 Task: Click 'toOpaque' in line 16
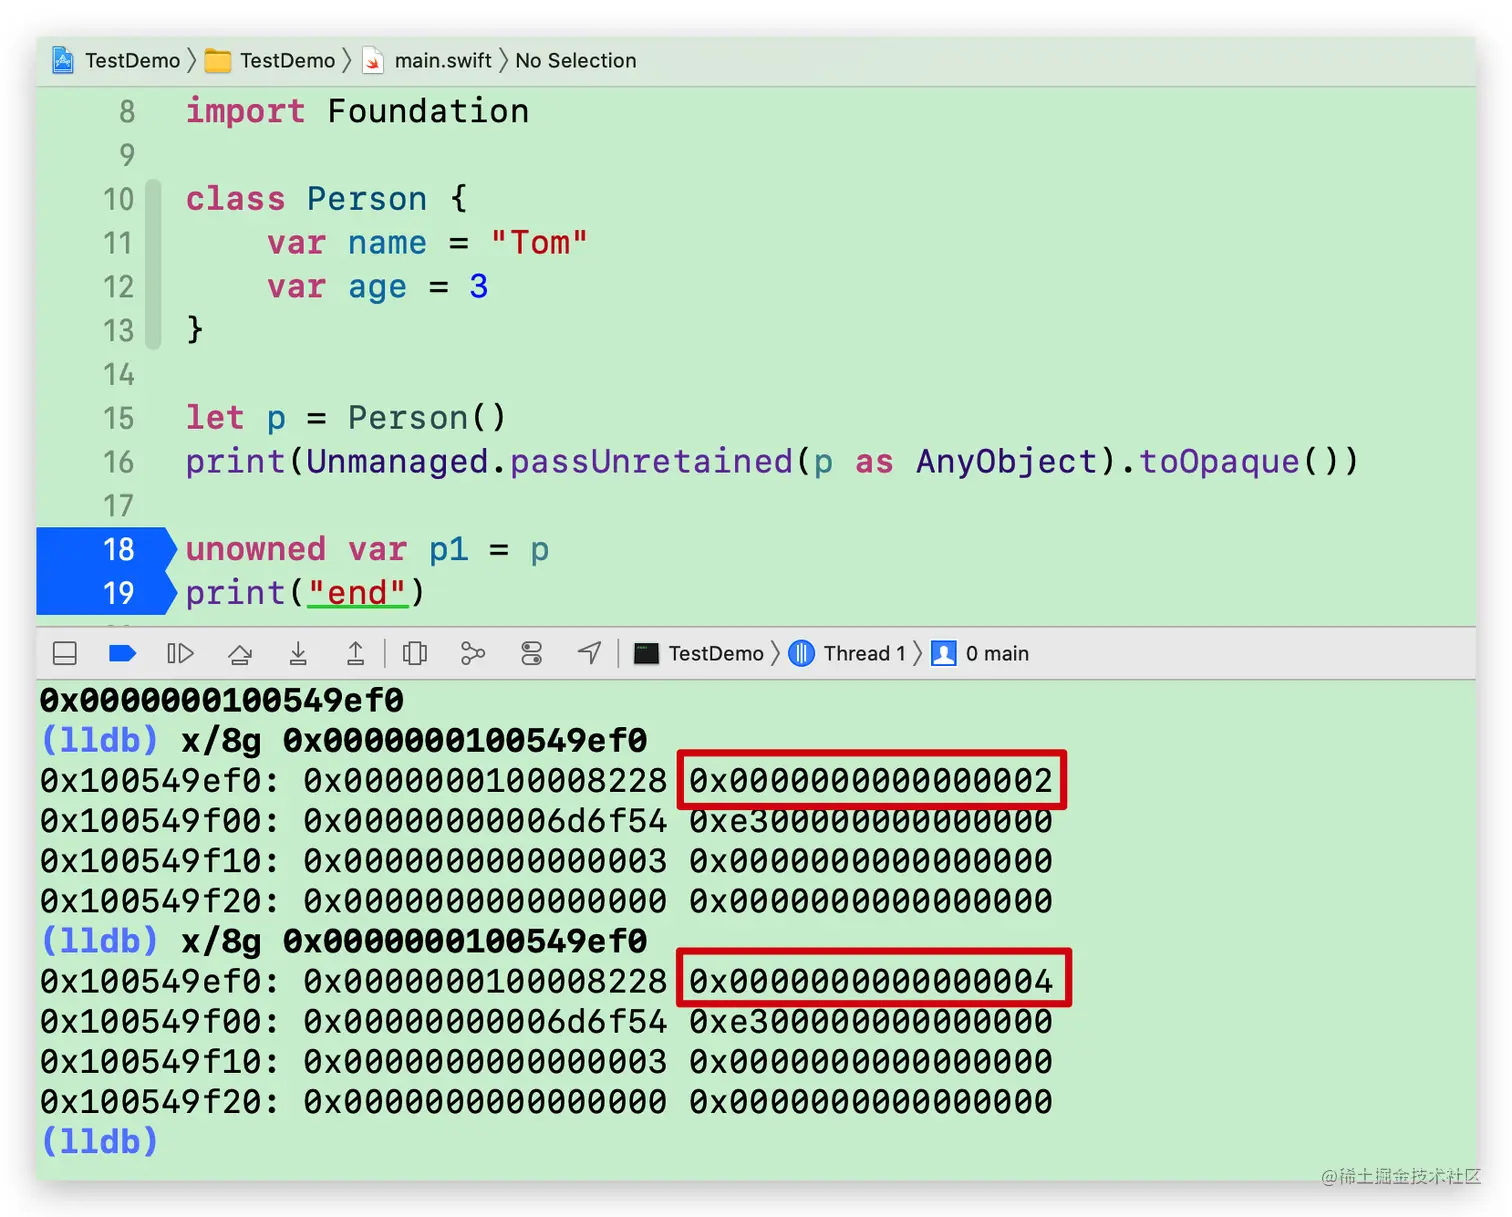pos(1220,462)
